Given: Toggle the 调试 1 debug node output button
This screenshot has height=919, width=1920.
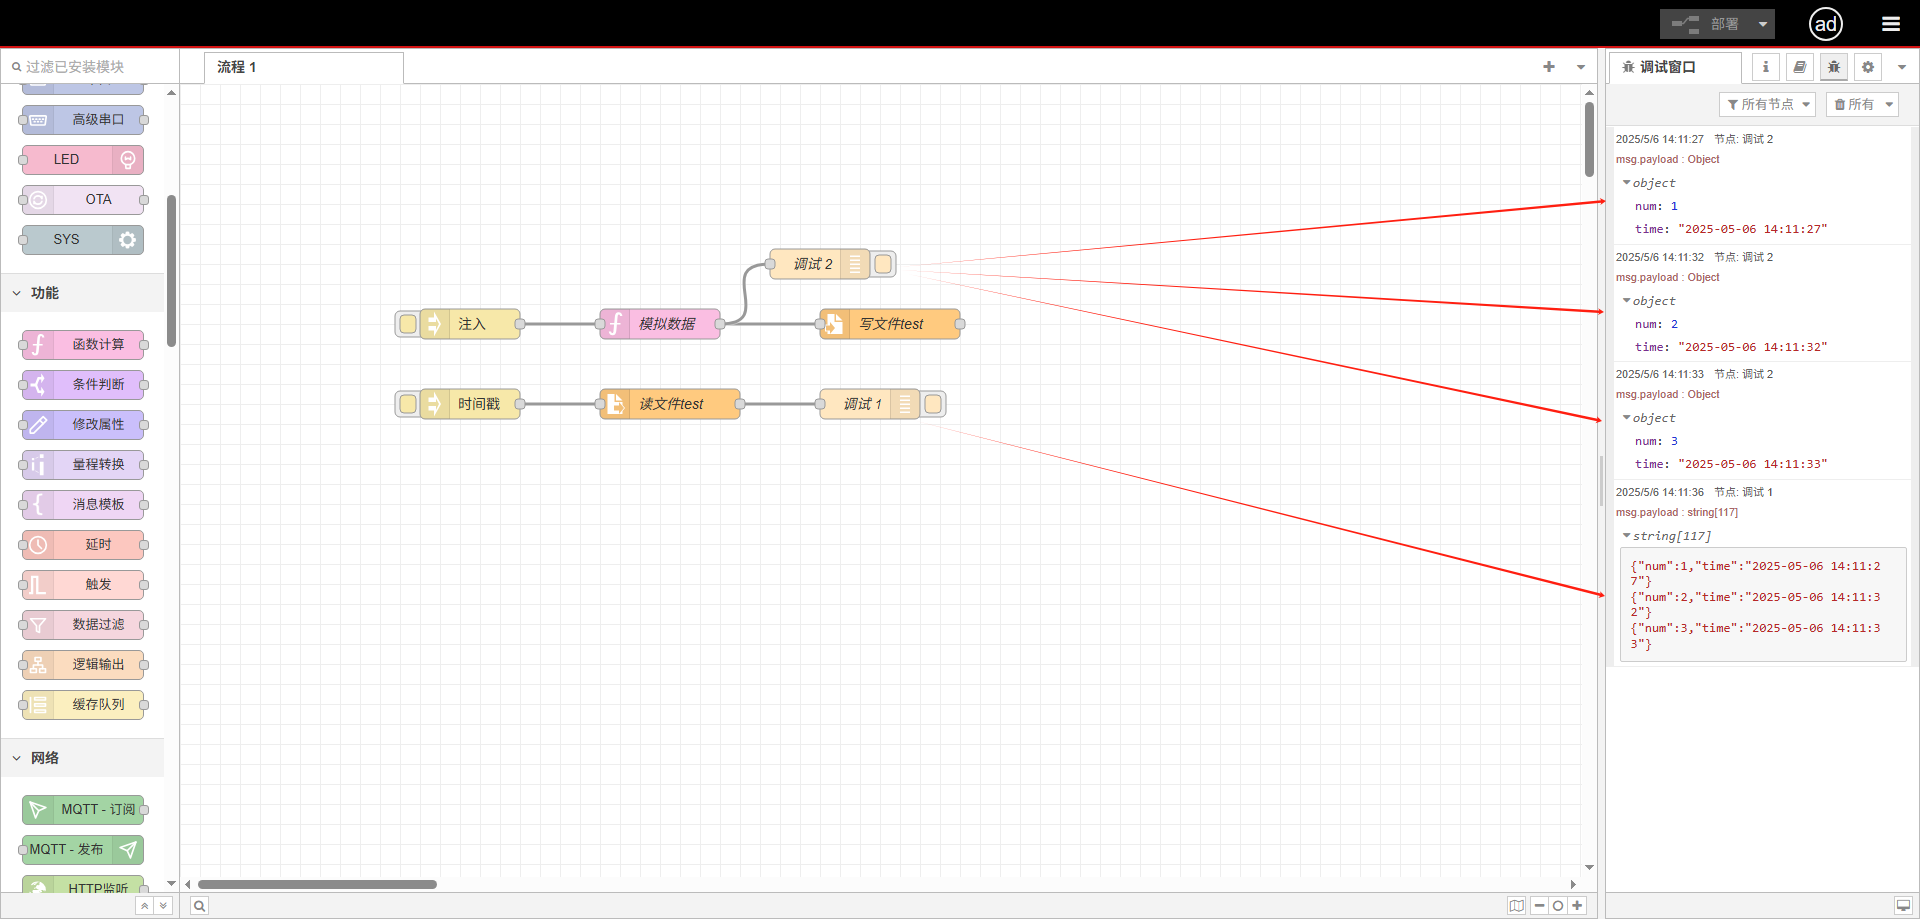Looking at the screenshot, I should click(933, 404).
